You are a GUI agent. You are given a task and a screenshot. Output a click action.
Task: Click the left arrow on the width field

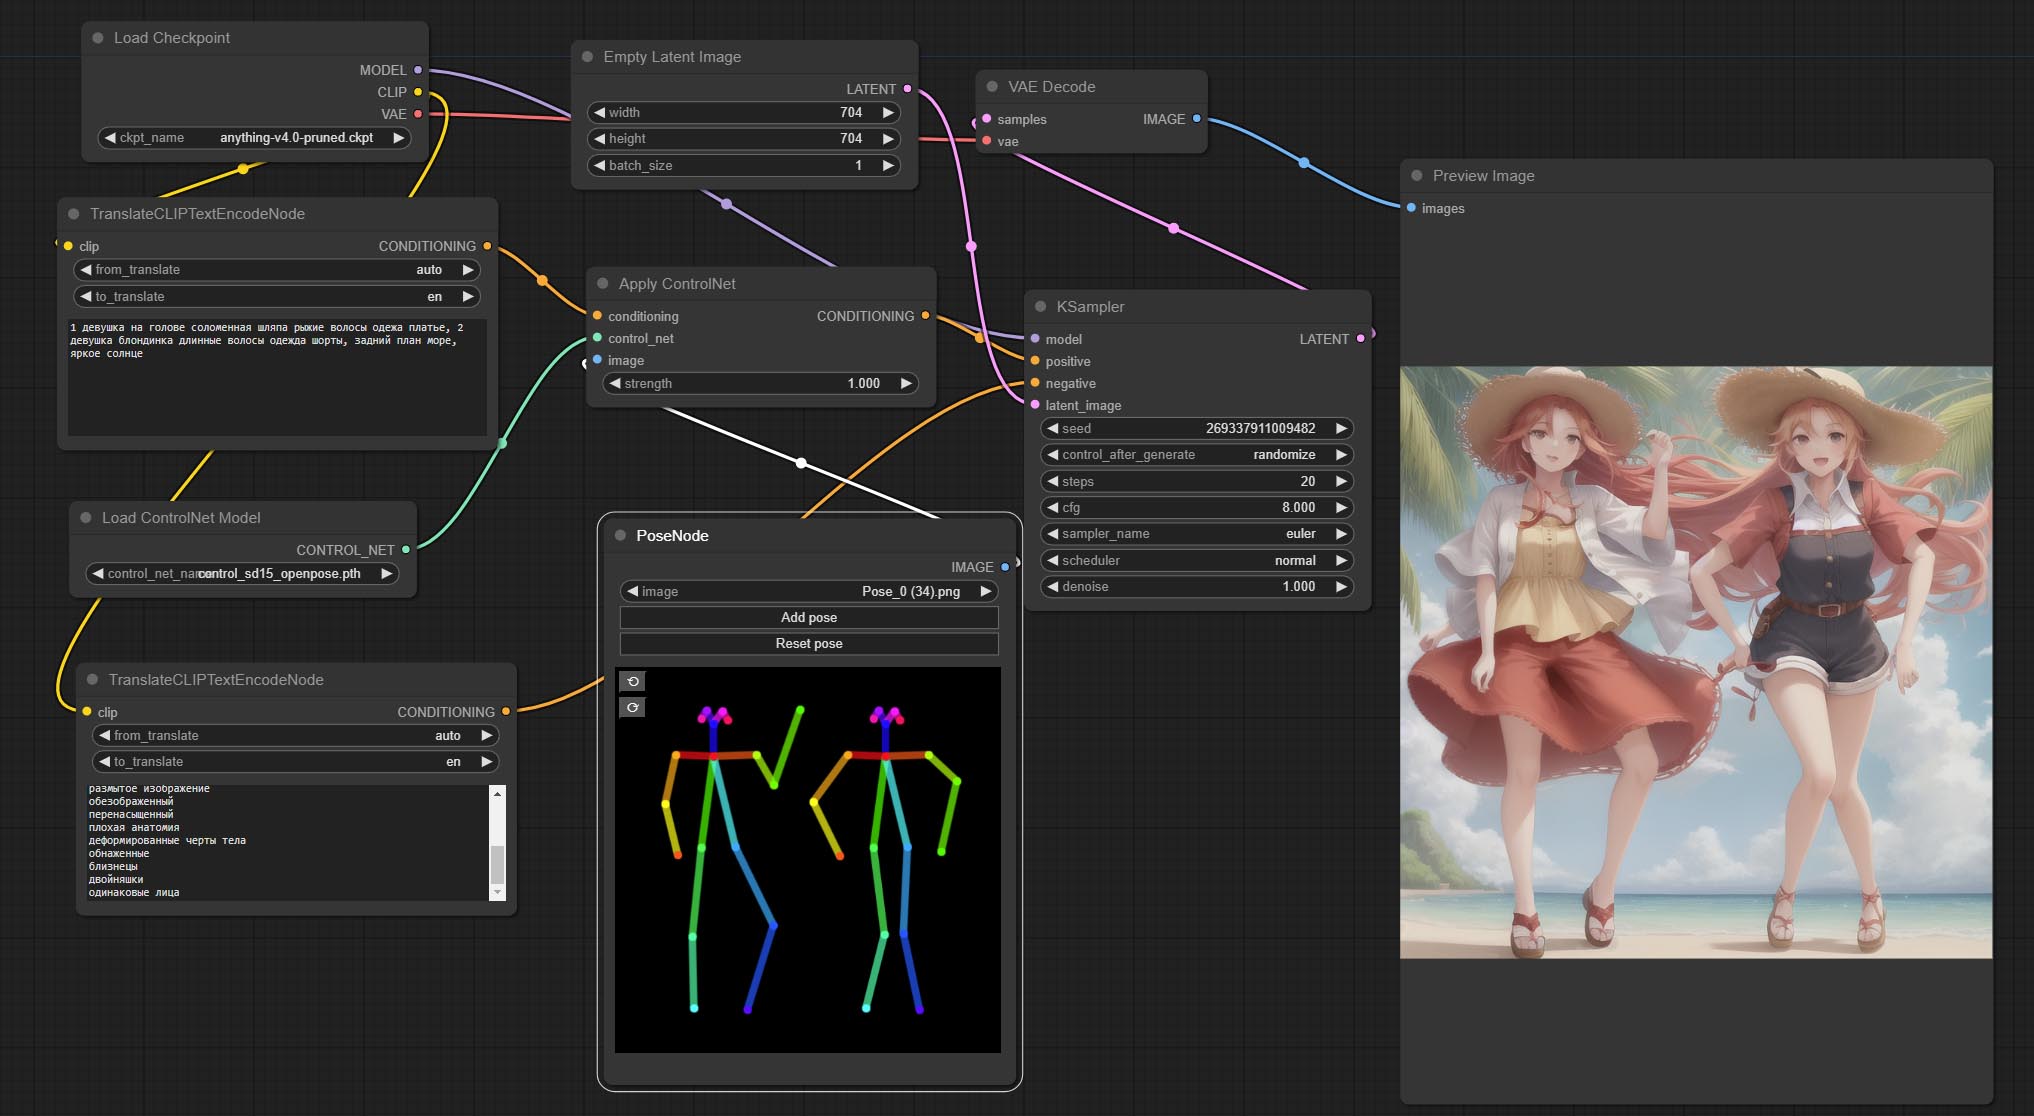(x=599, y=112)
